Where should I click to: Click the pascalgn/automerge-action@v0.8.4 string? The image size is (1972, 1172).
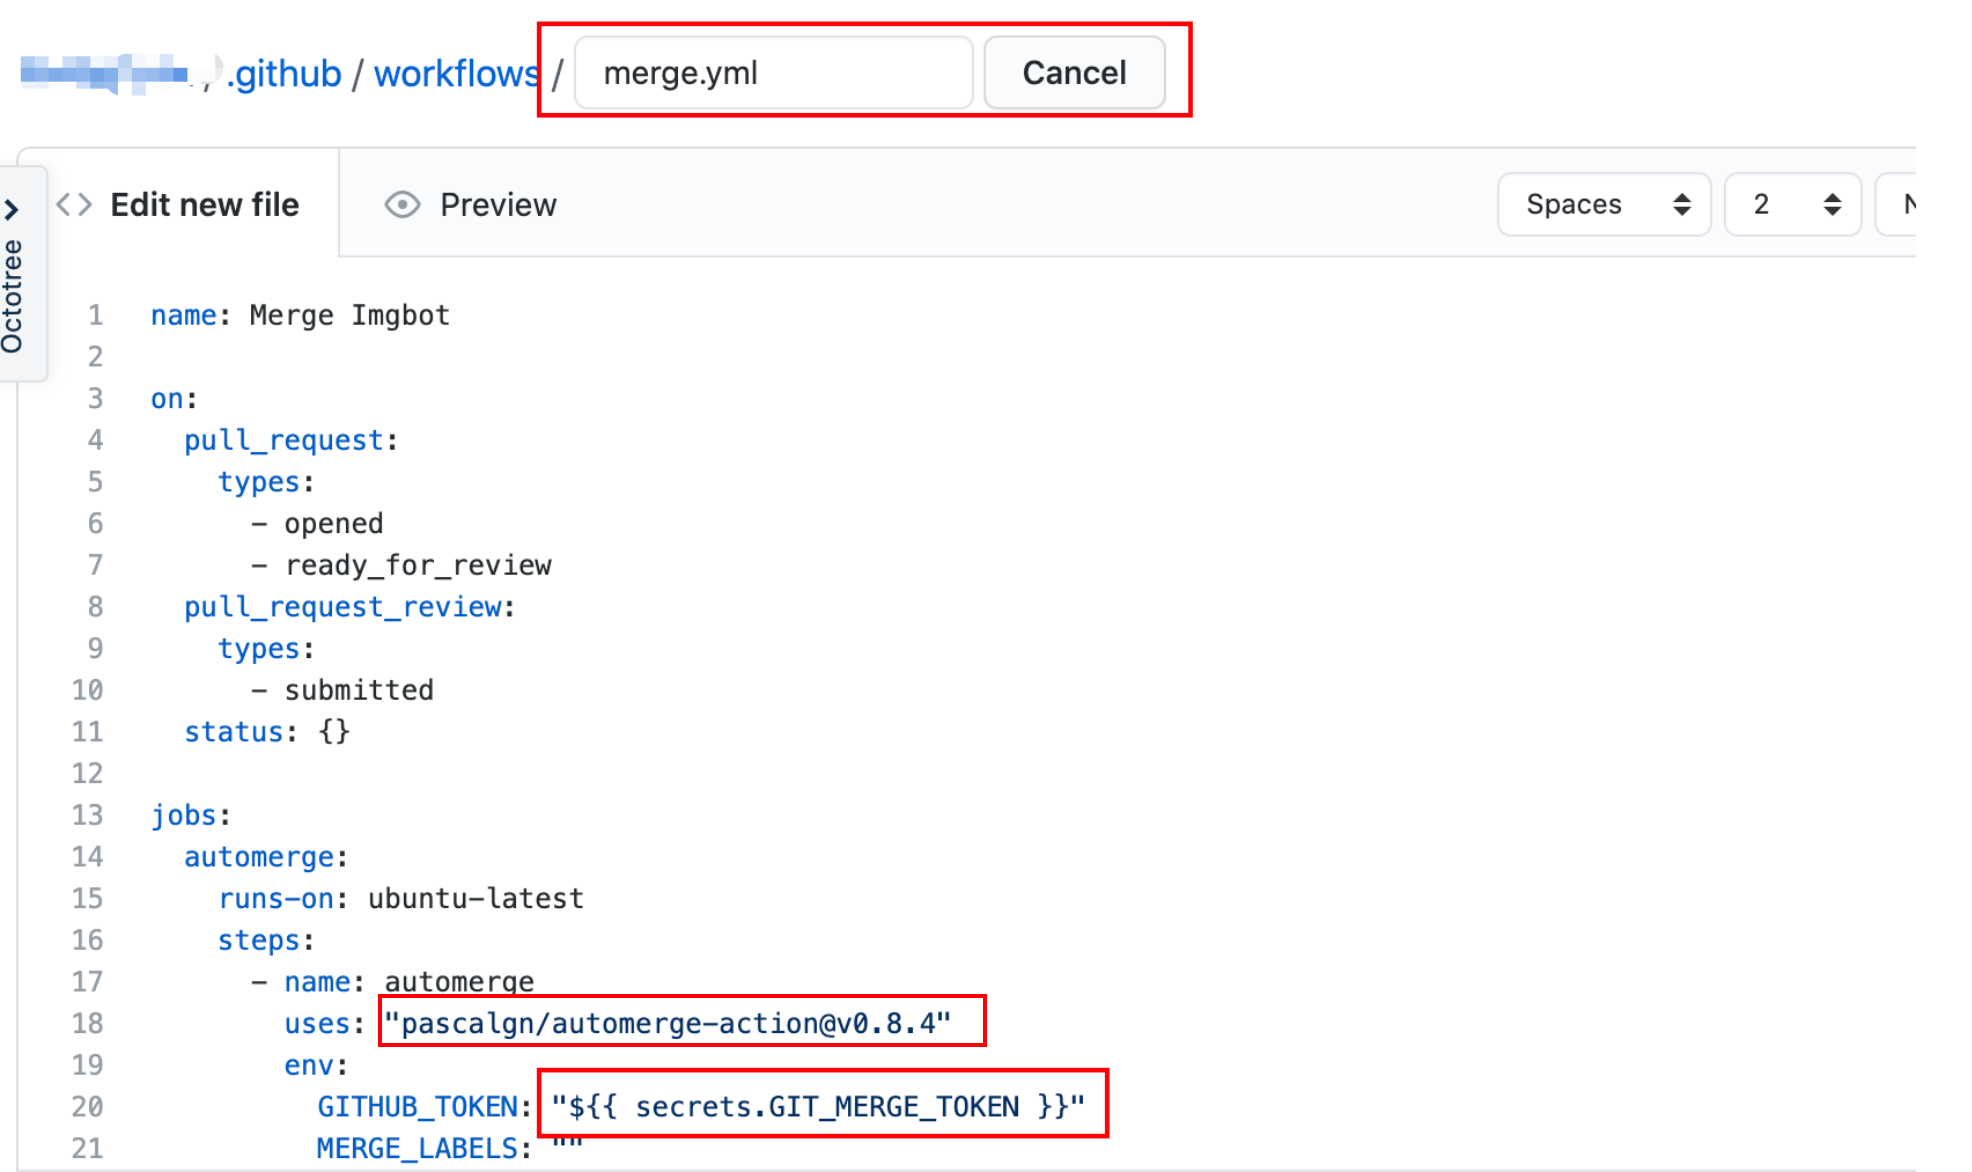(x=667, y=1023)
